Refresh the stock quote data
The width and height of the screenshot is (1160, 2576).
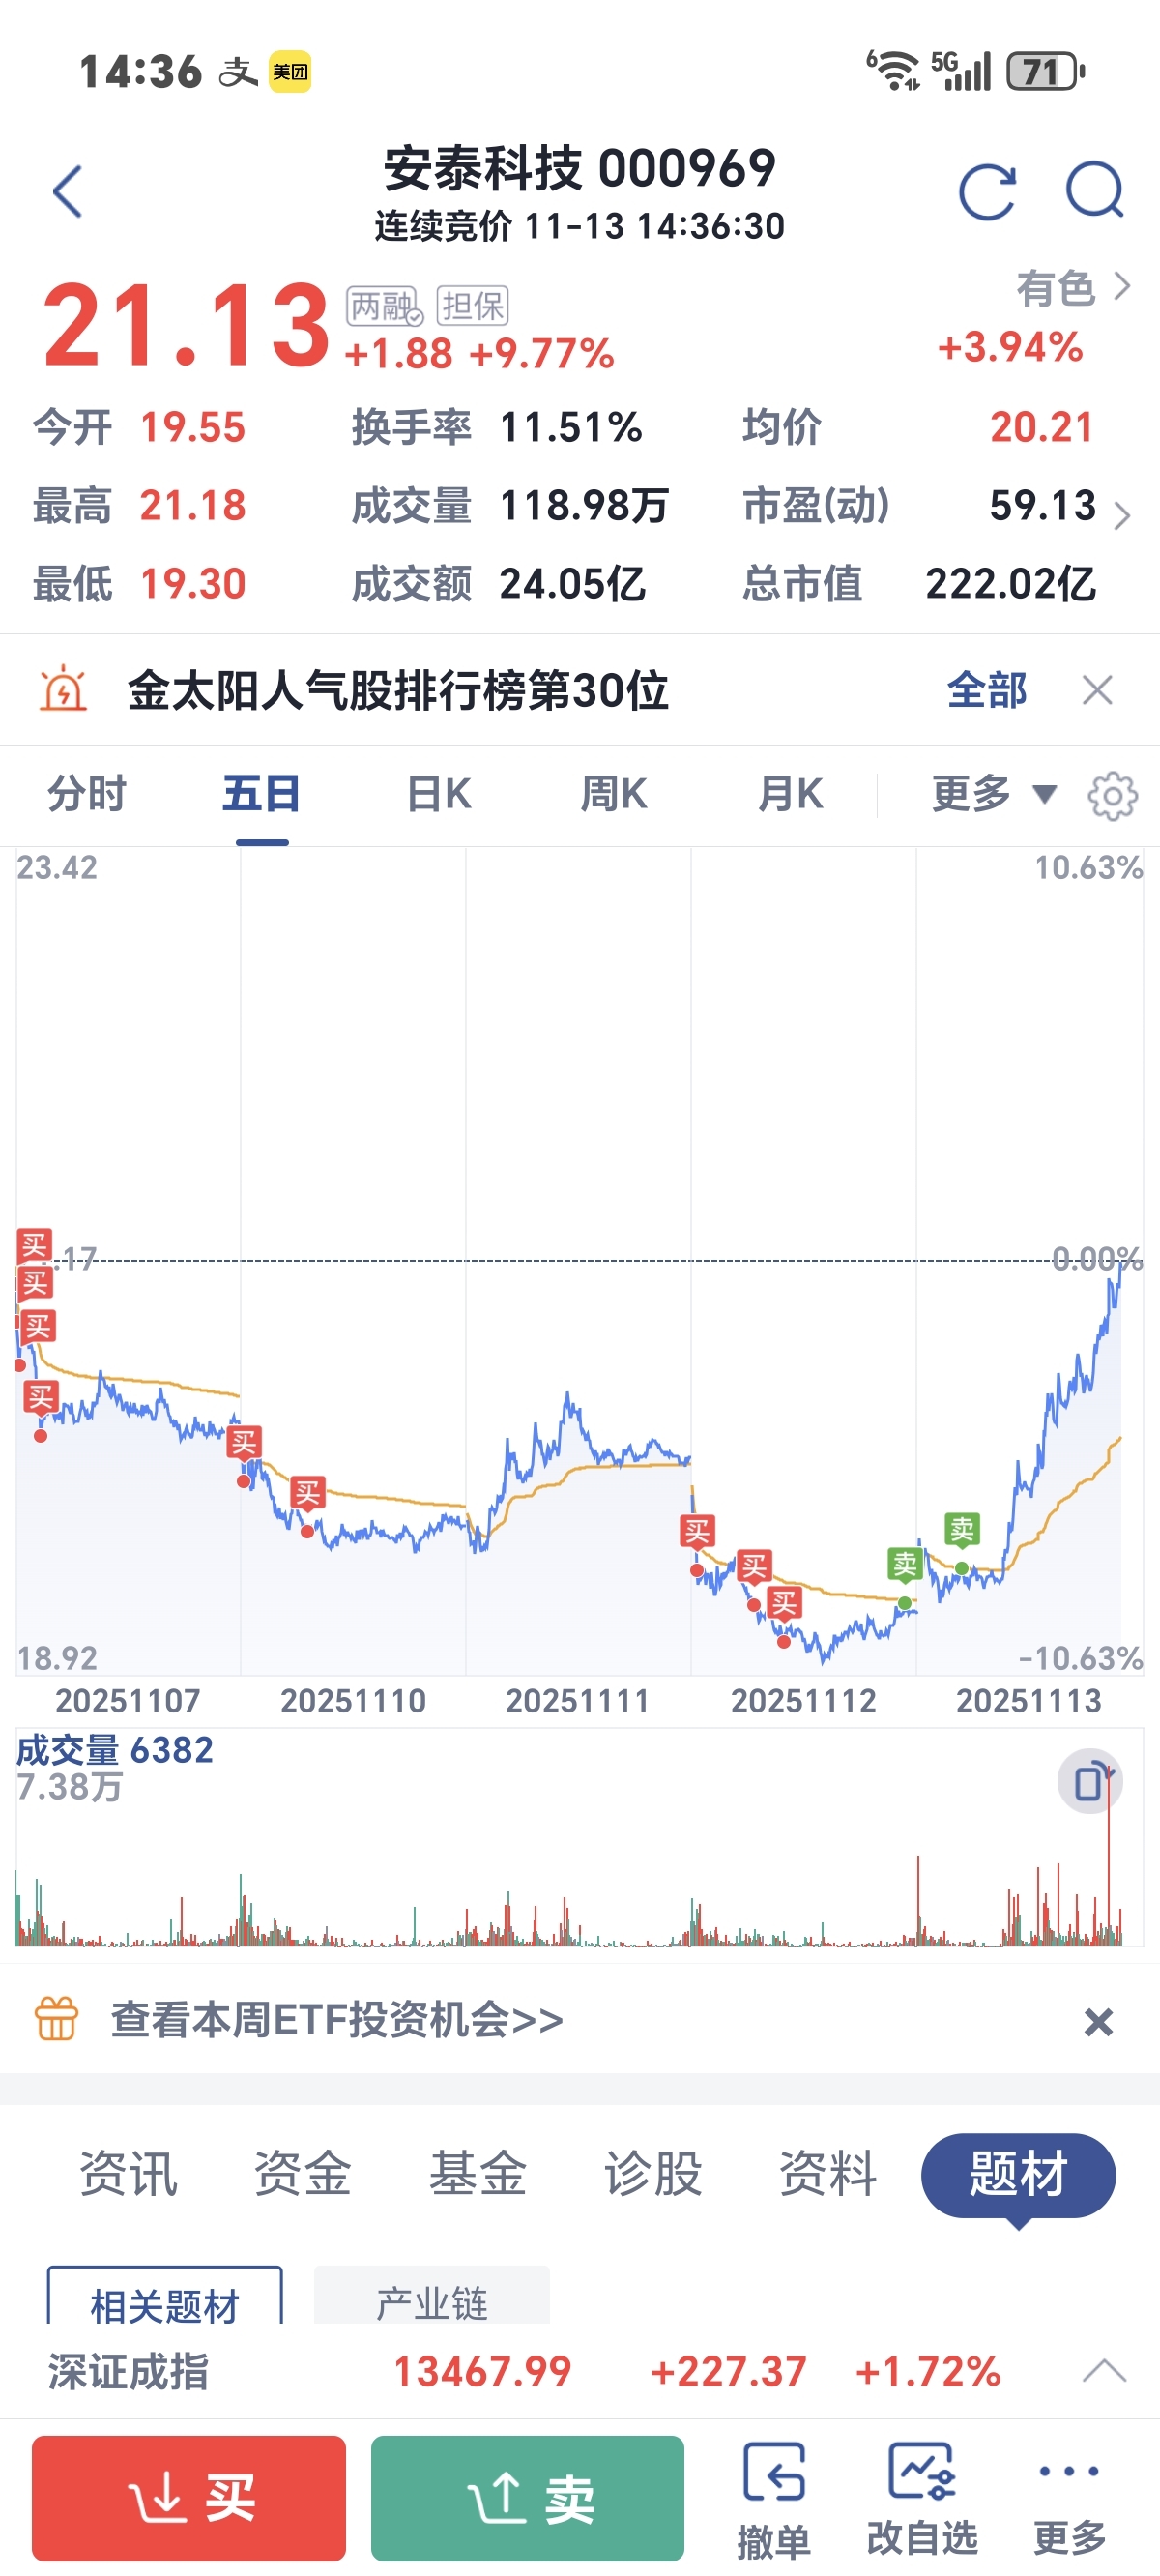[987, 191]
